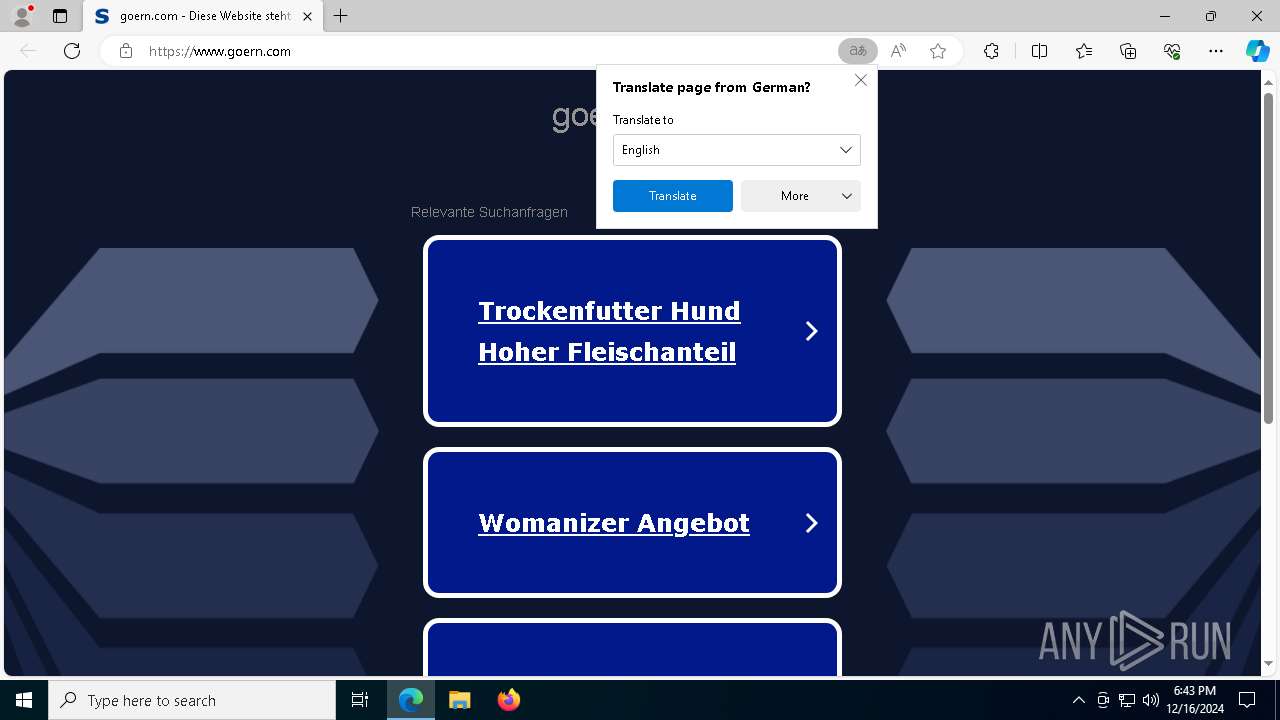
Task: Open the tab actions menu icon
Action: pyautogui.click(x=60, y=16)
